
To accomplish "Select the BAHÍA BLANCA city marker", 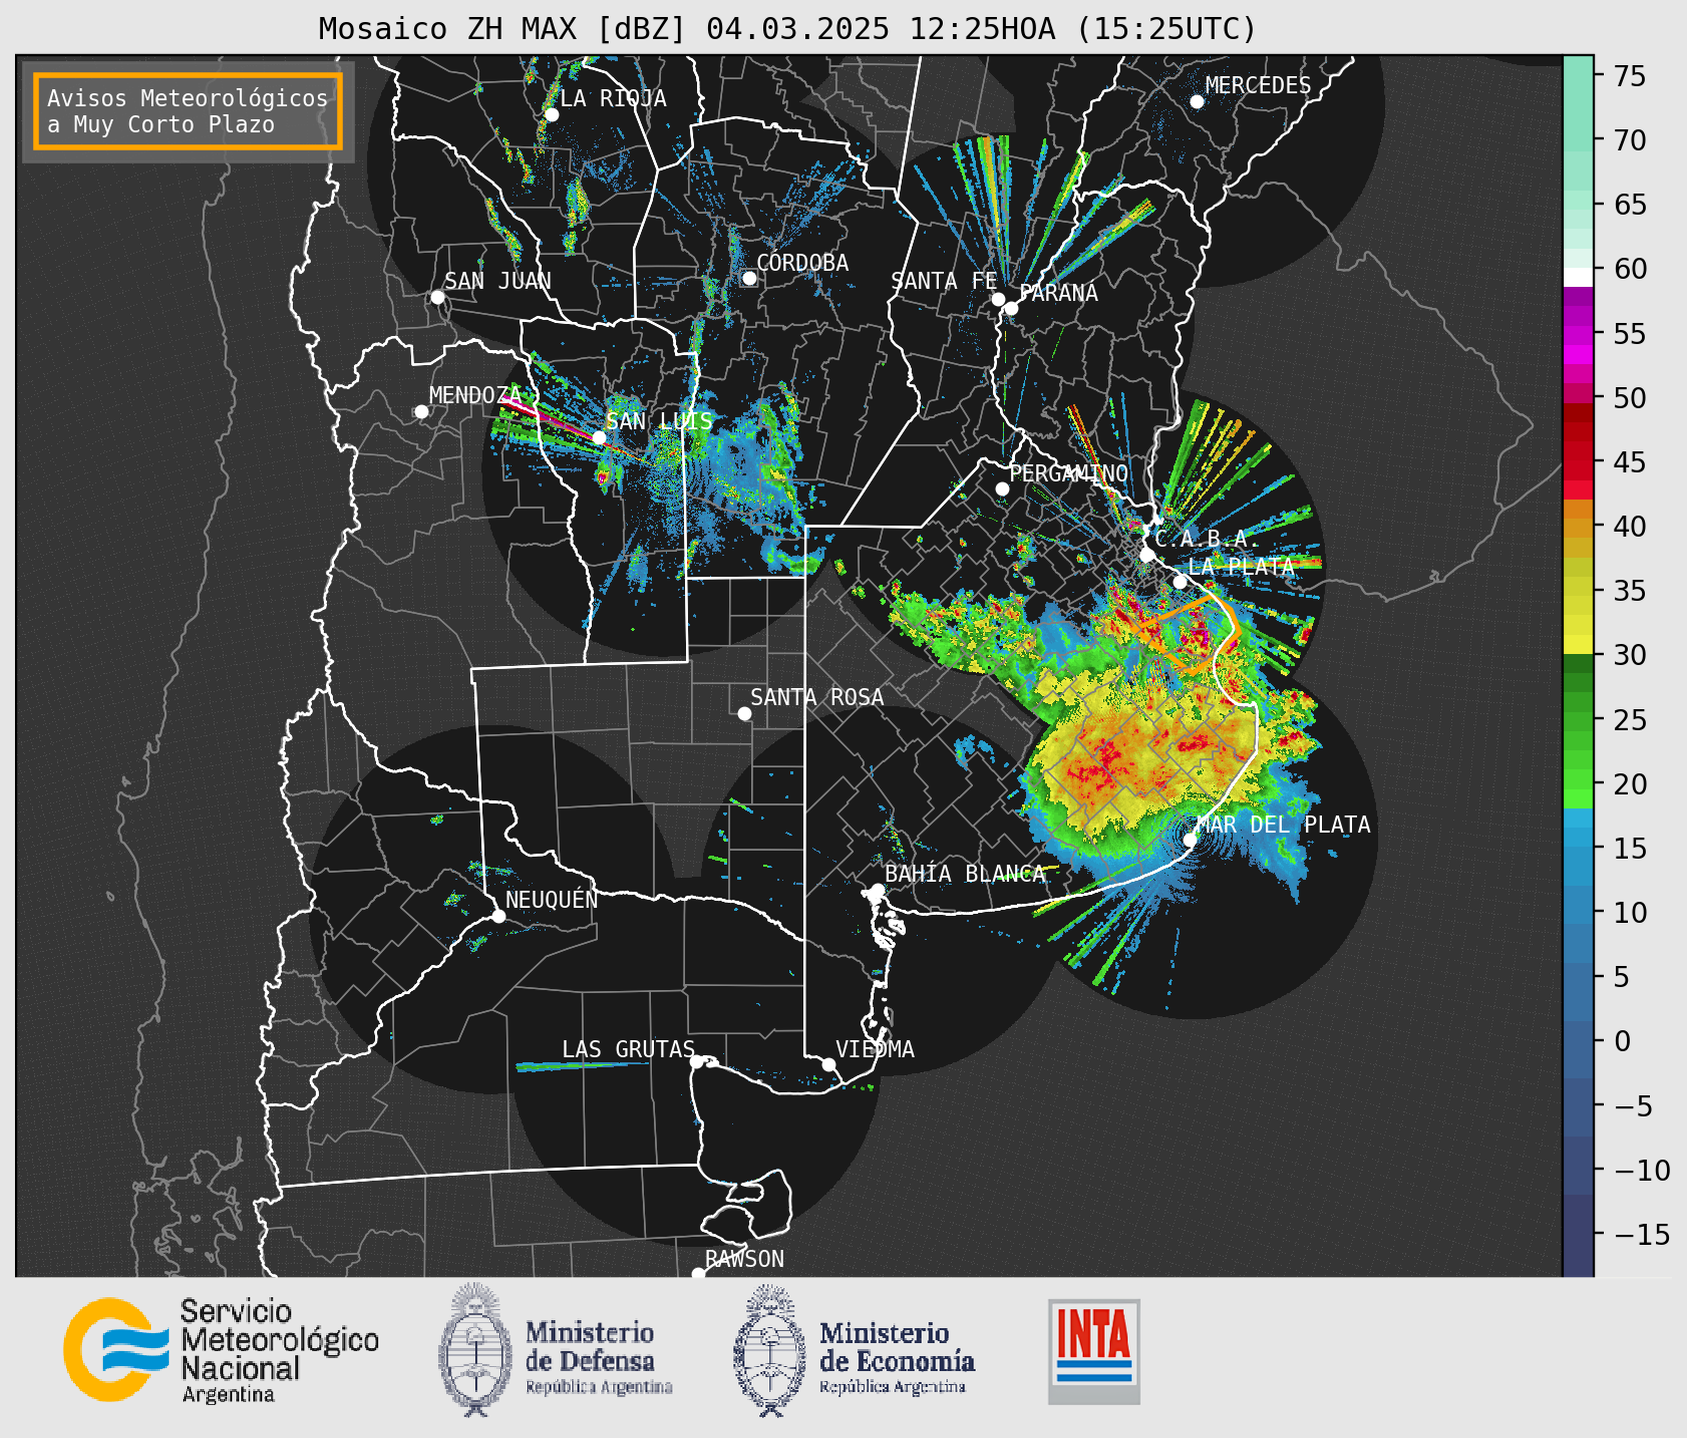I will click(877, 890).
